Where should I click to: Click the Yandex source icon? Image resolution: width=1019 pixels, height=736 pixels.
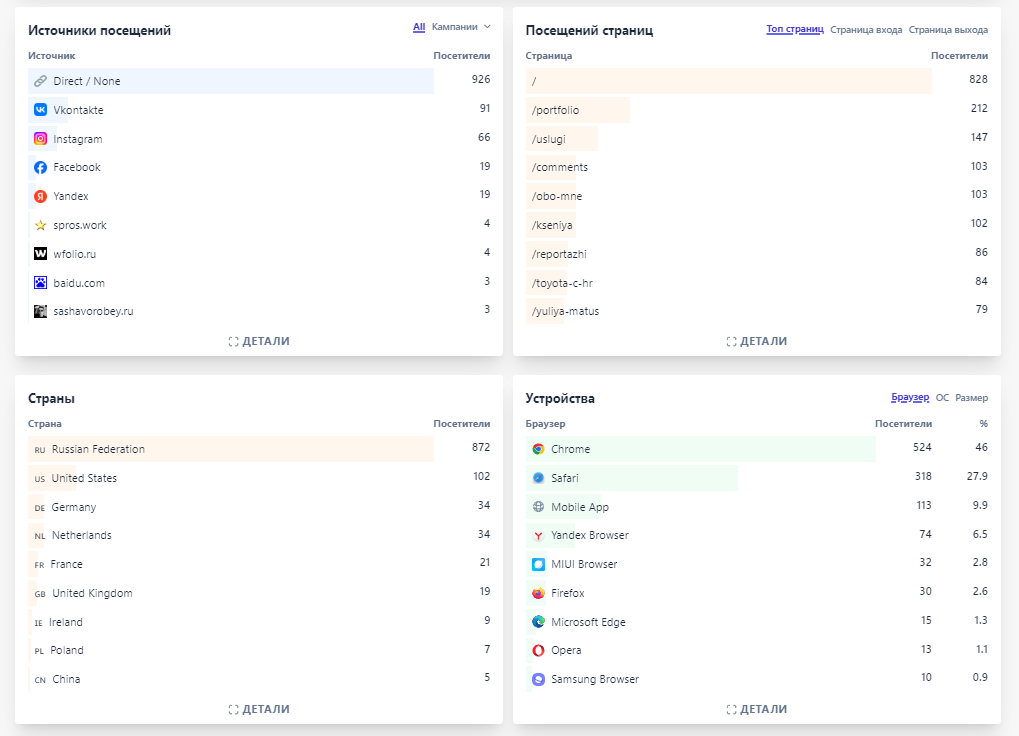point(40,197)
